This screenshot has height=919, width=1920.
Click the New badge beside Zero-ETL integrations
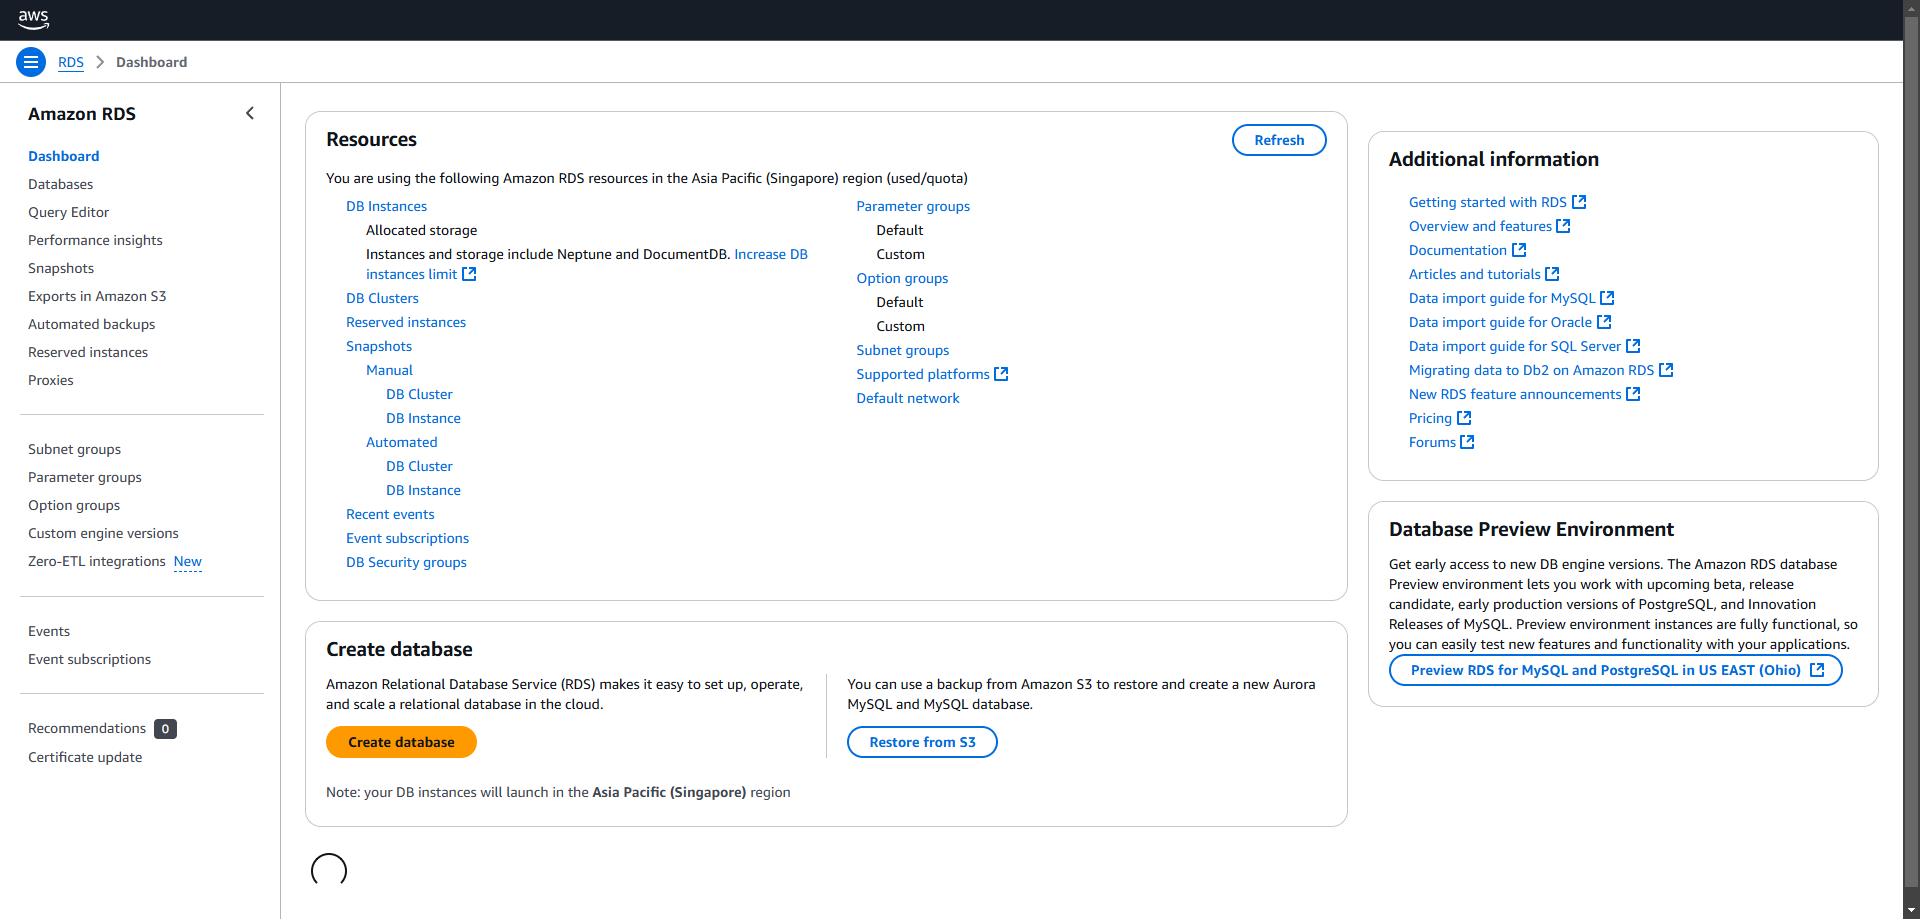(x=188, y=562)
